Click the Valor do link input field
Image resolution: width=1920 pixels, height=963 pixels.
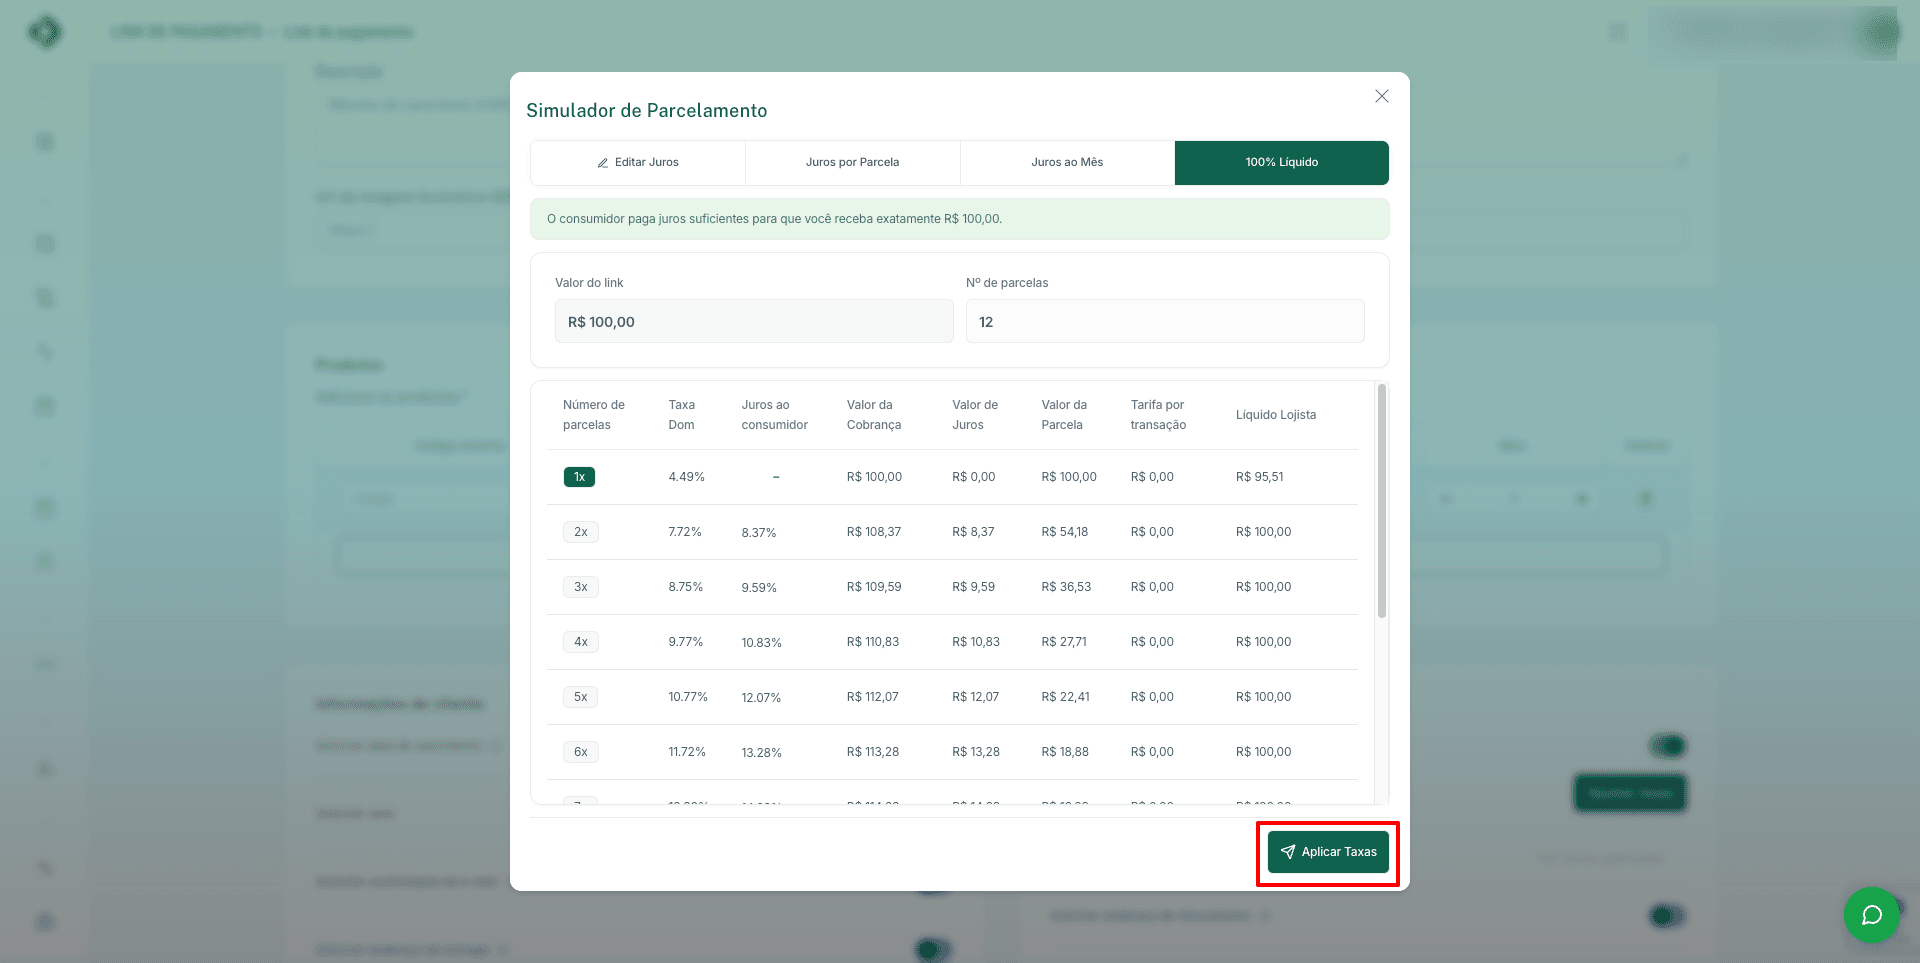click(x=753, y=322)
